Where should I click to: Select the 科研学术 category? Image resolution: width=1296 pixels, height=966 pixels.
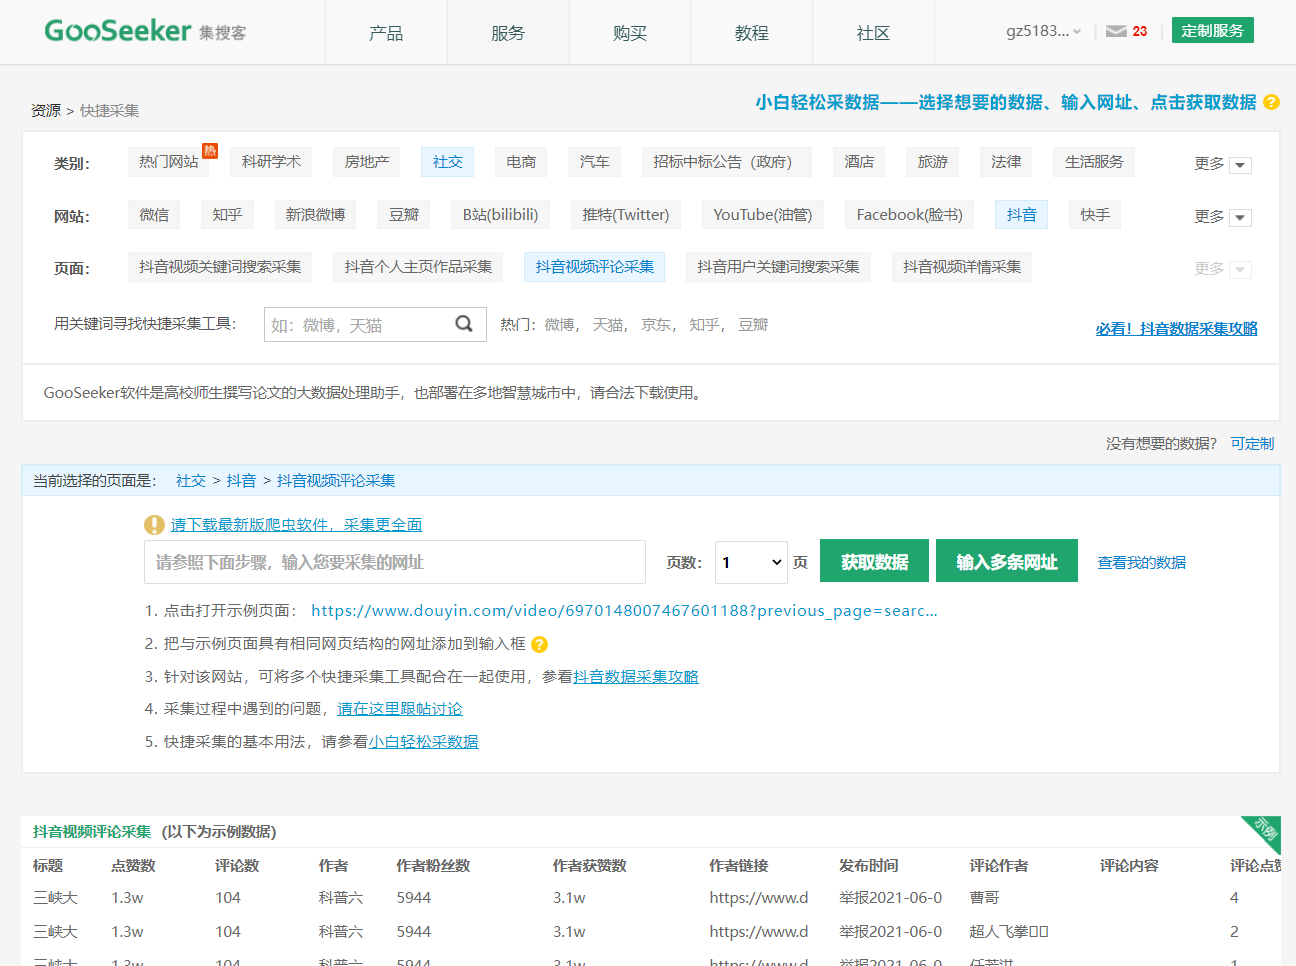coord(271,162)
